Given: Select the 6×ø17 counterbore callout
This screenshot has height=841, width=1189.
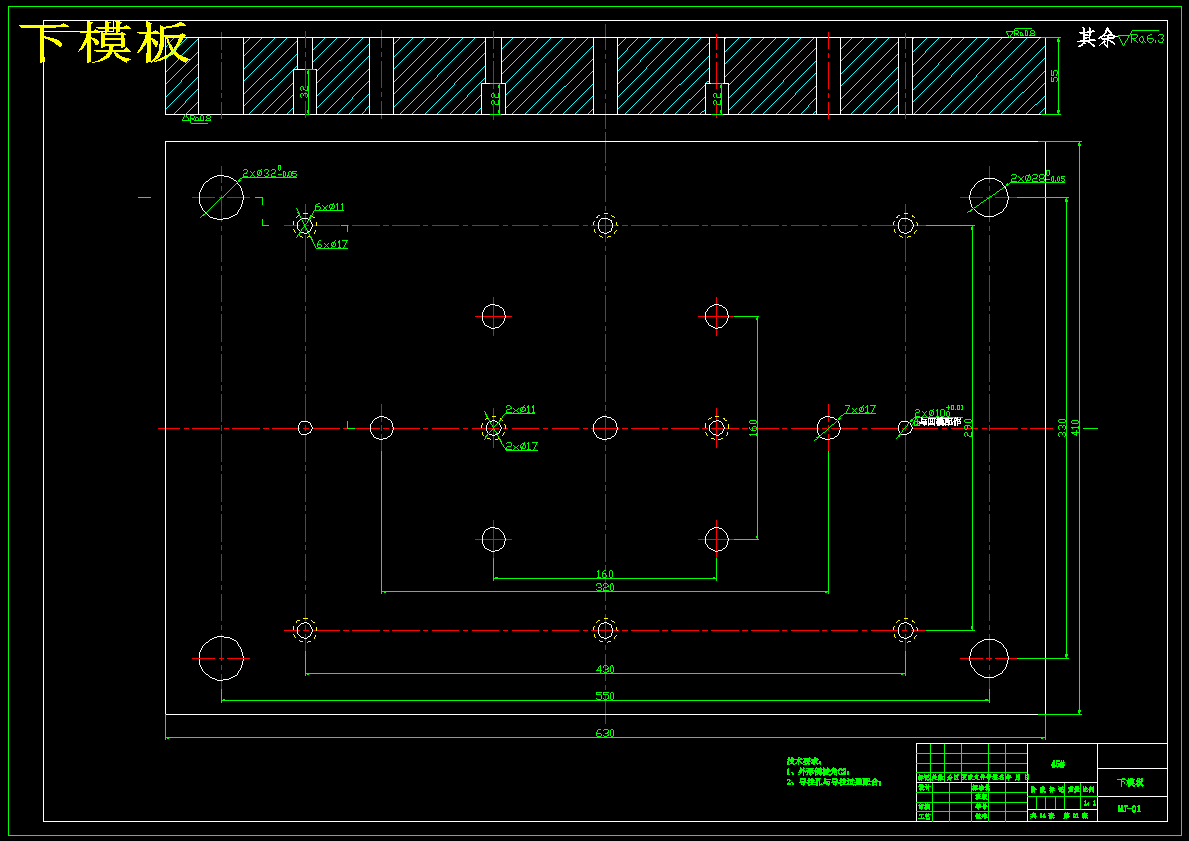Looking at the screenshot, I should (x=332, y=244).
